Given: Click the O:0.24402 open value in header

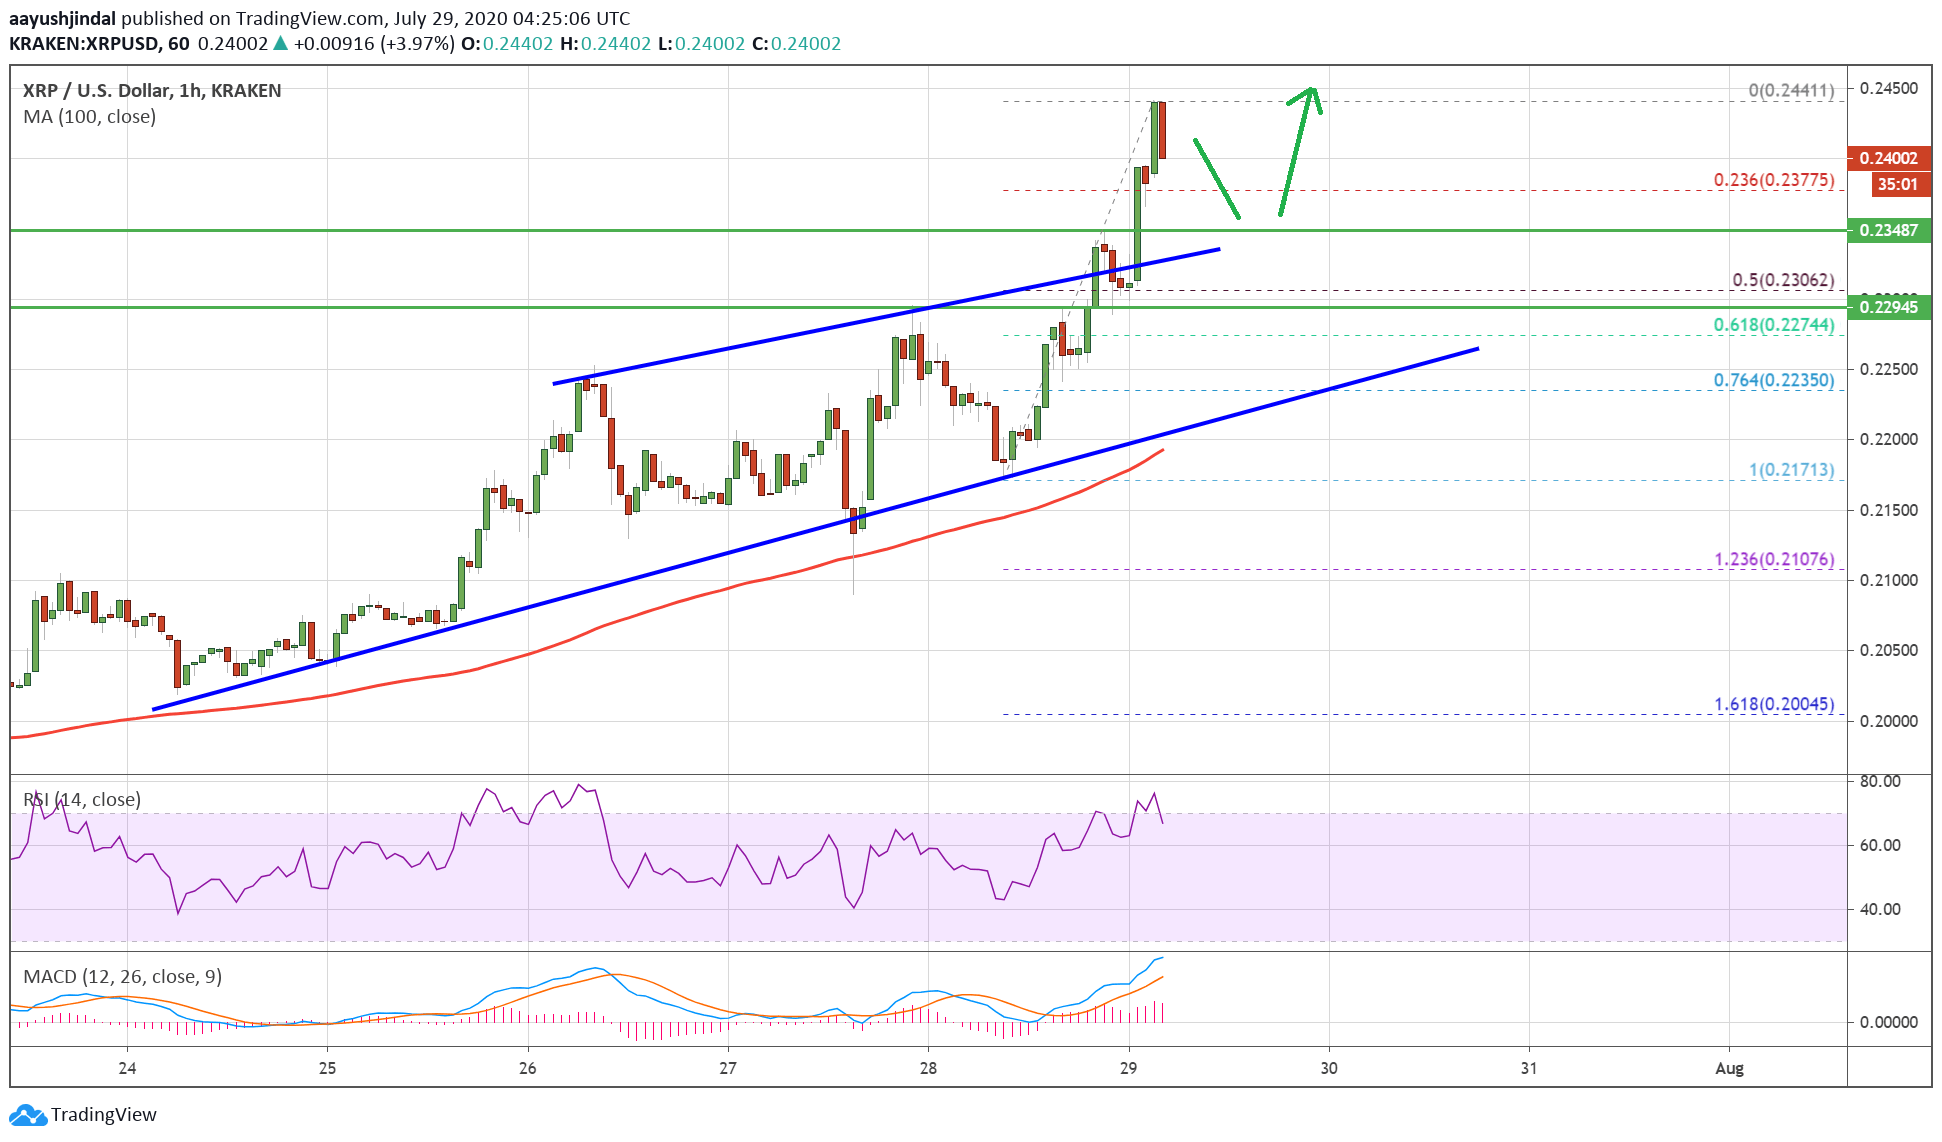Looking at the screenshot, I should (507, 45).
